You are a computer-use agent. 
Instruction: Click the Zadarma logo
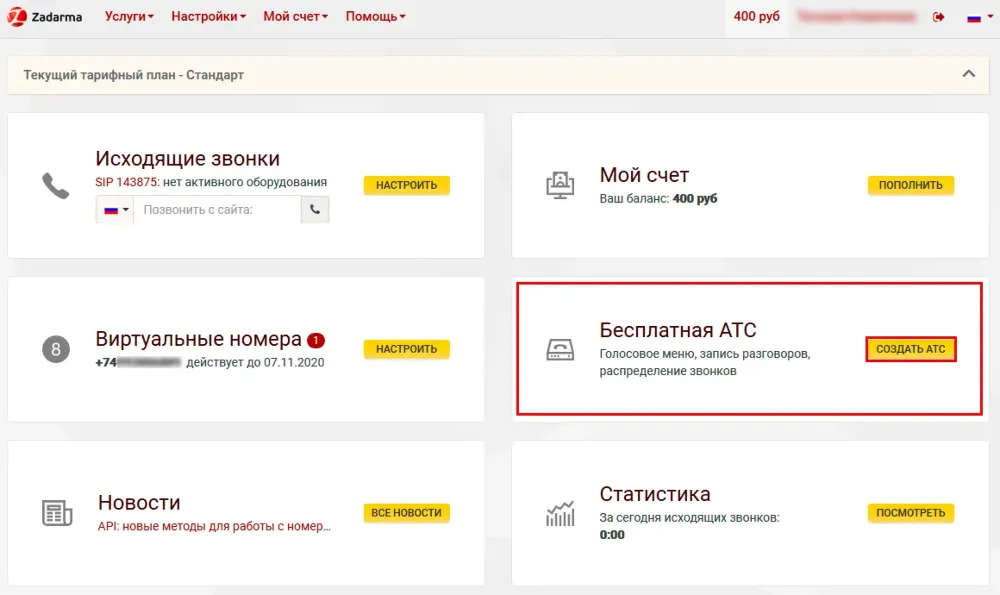[45, 17]
